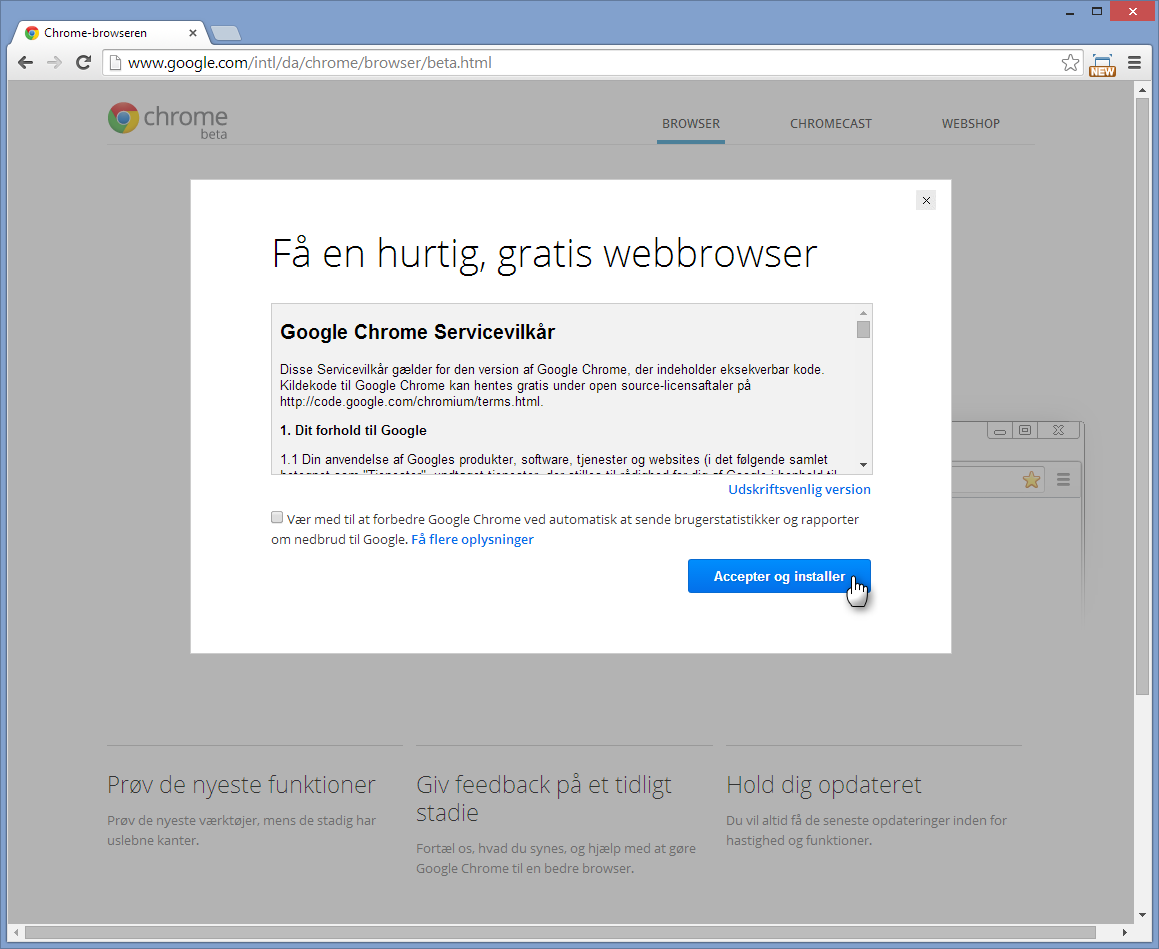Viewport: 1159px width, 949px height.
Task: Click the address bar URL field
Action: pos(580,63)
